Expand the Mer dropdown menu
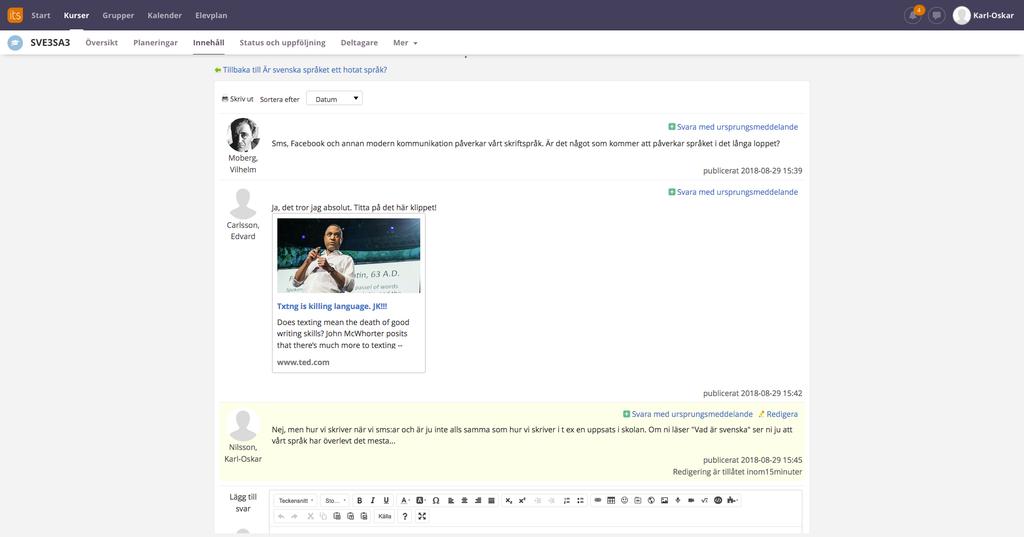Screen dimensions: 1024x537 405,42
